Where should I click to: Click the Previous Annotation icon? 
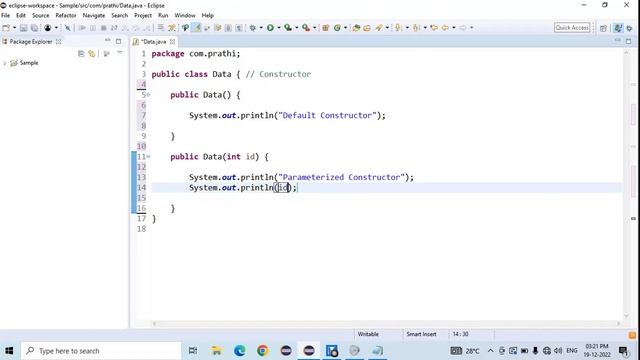click(x=416, y=28)
